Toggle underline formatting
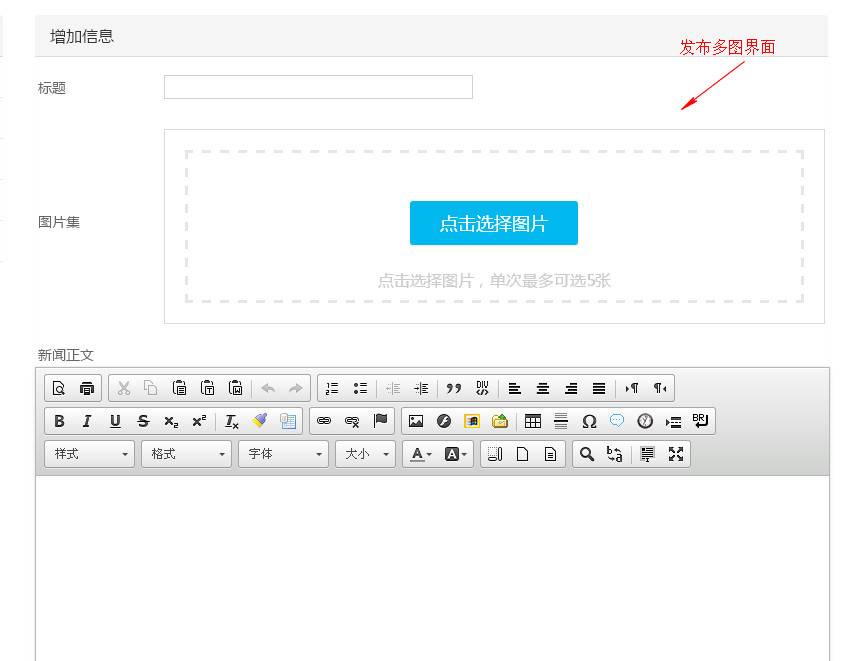 click(x=115, y=421)
